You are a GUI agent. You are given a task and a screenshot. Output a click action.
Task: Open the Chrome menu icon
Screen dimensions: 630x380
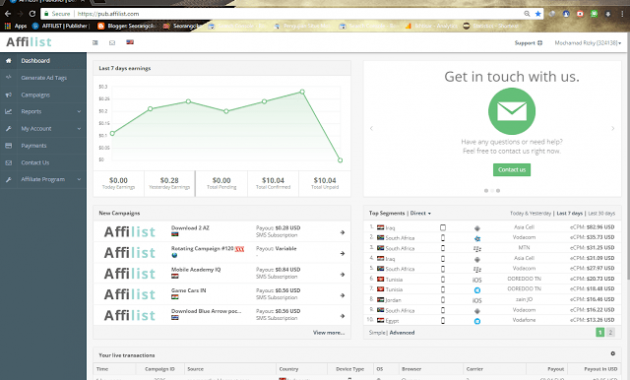point(622,14)
